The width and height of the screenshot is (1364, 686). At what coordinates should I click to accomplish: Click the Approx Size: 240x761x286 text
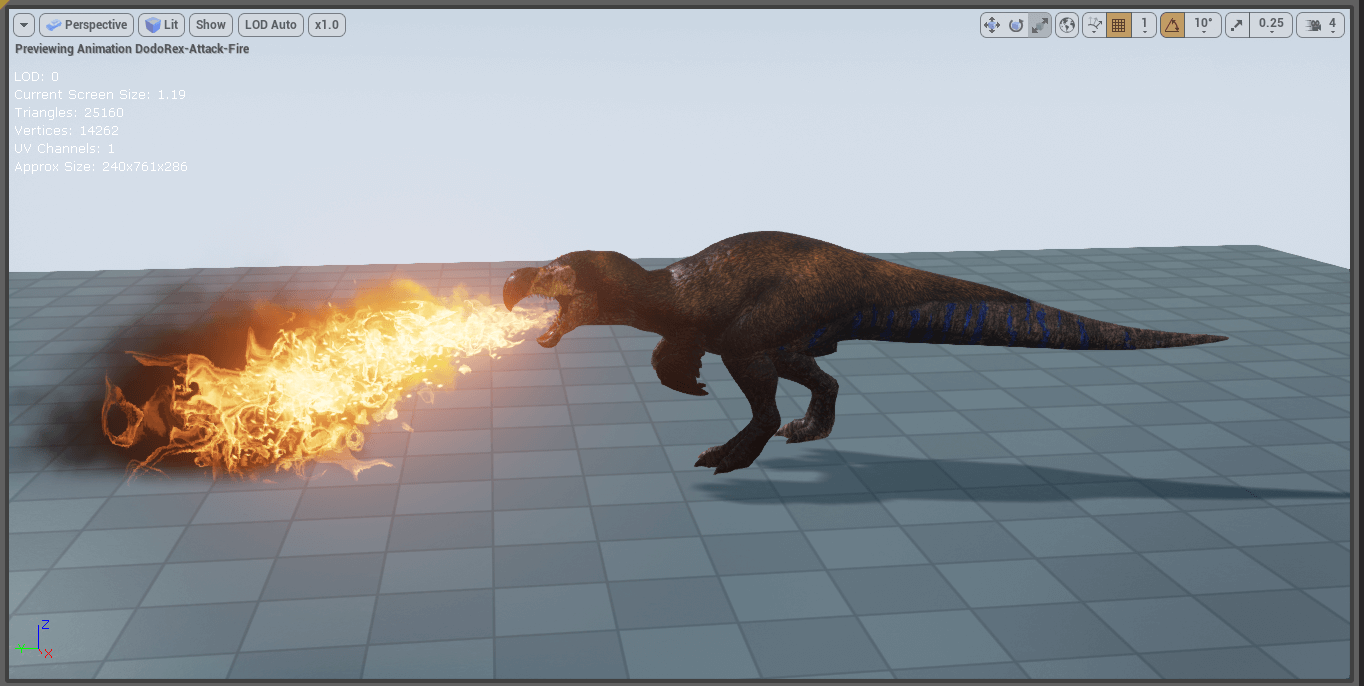[101, 166]
